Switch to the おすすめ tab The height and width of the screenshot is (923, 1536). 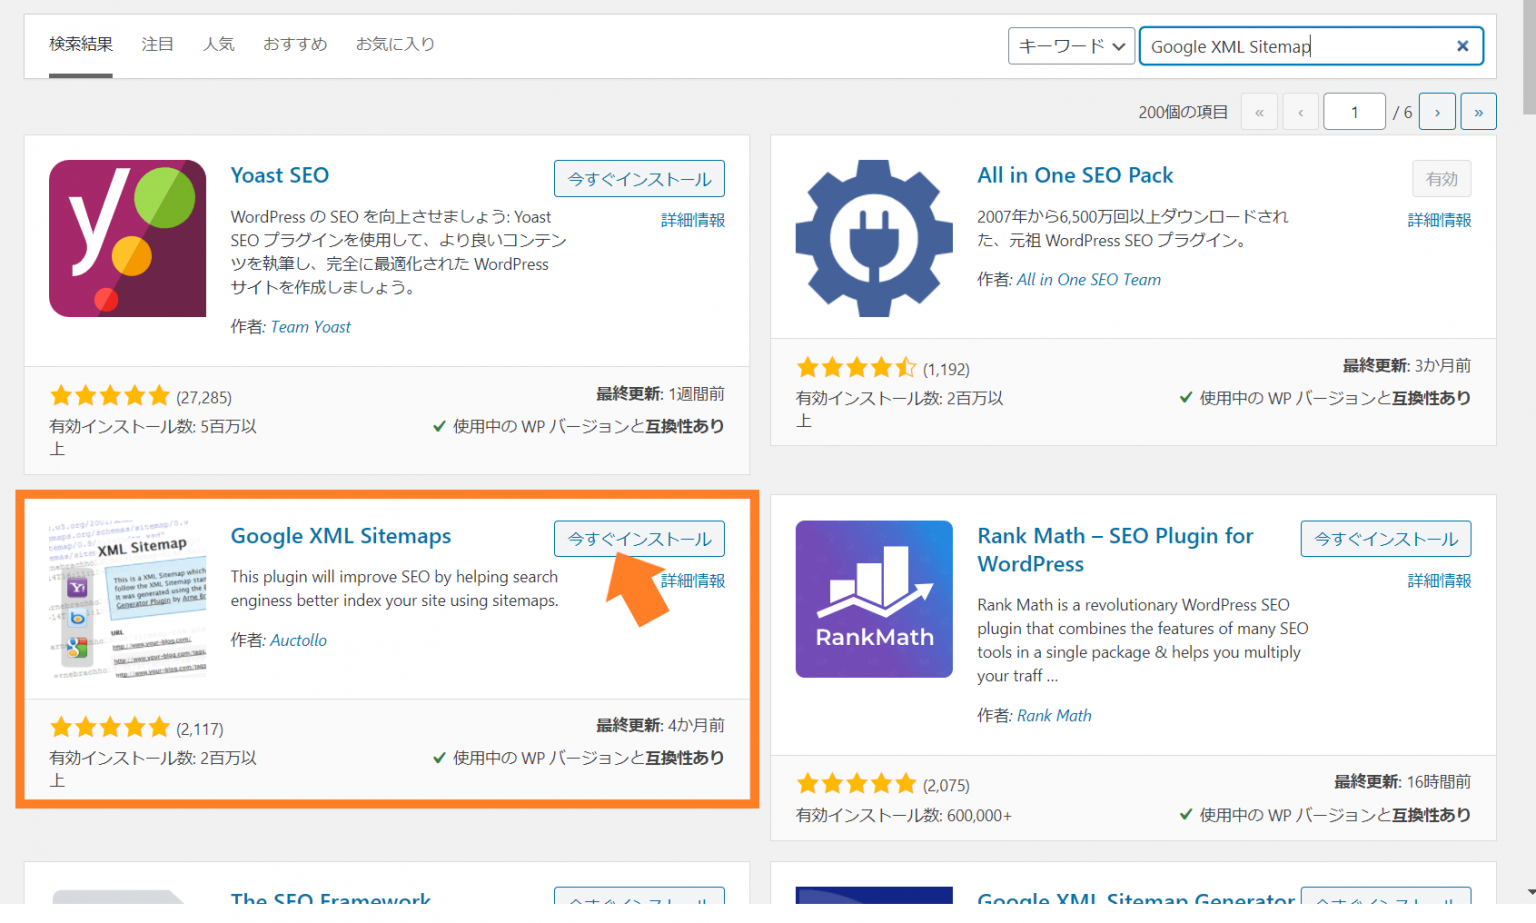pos(294,44)
